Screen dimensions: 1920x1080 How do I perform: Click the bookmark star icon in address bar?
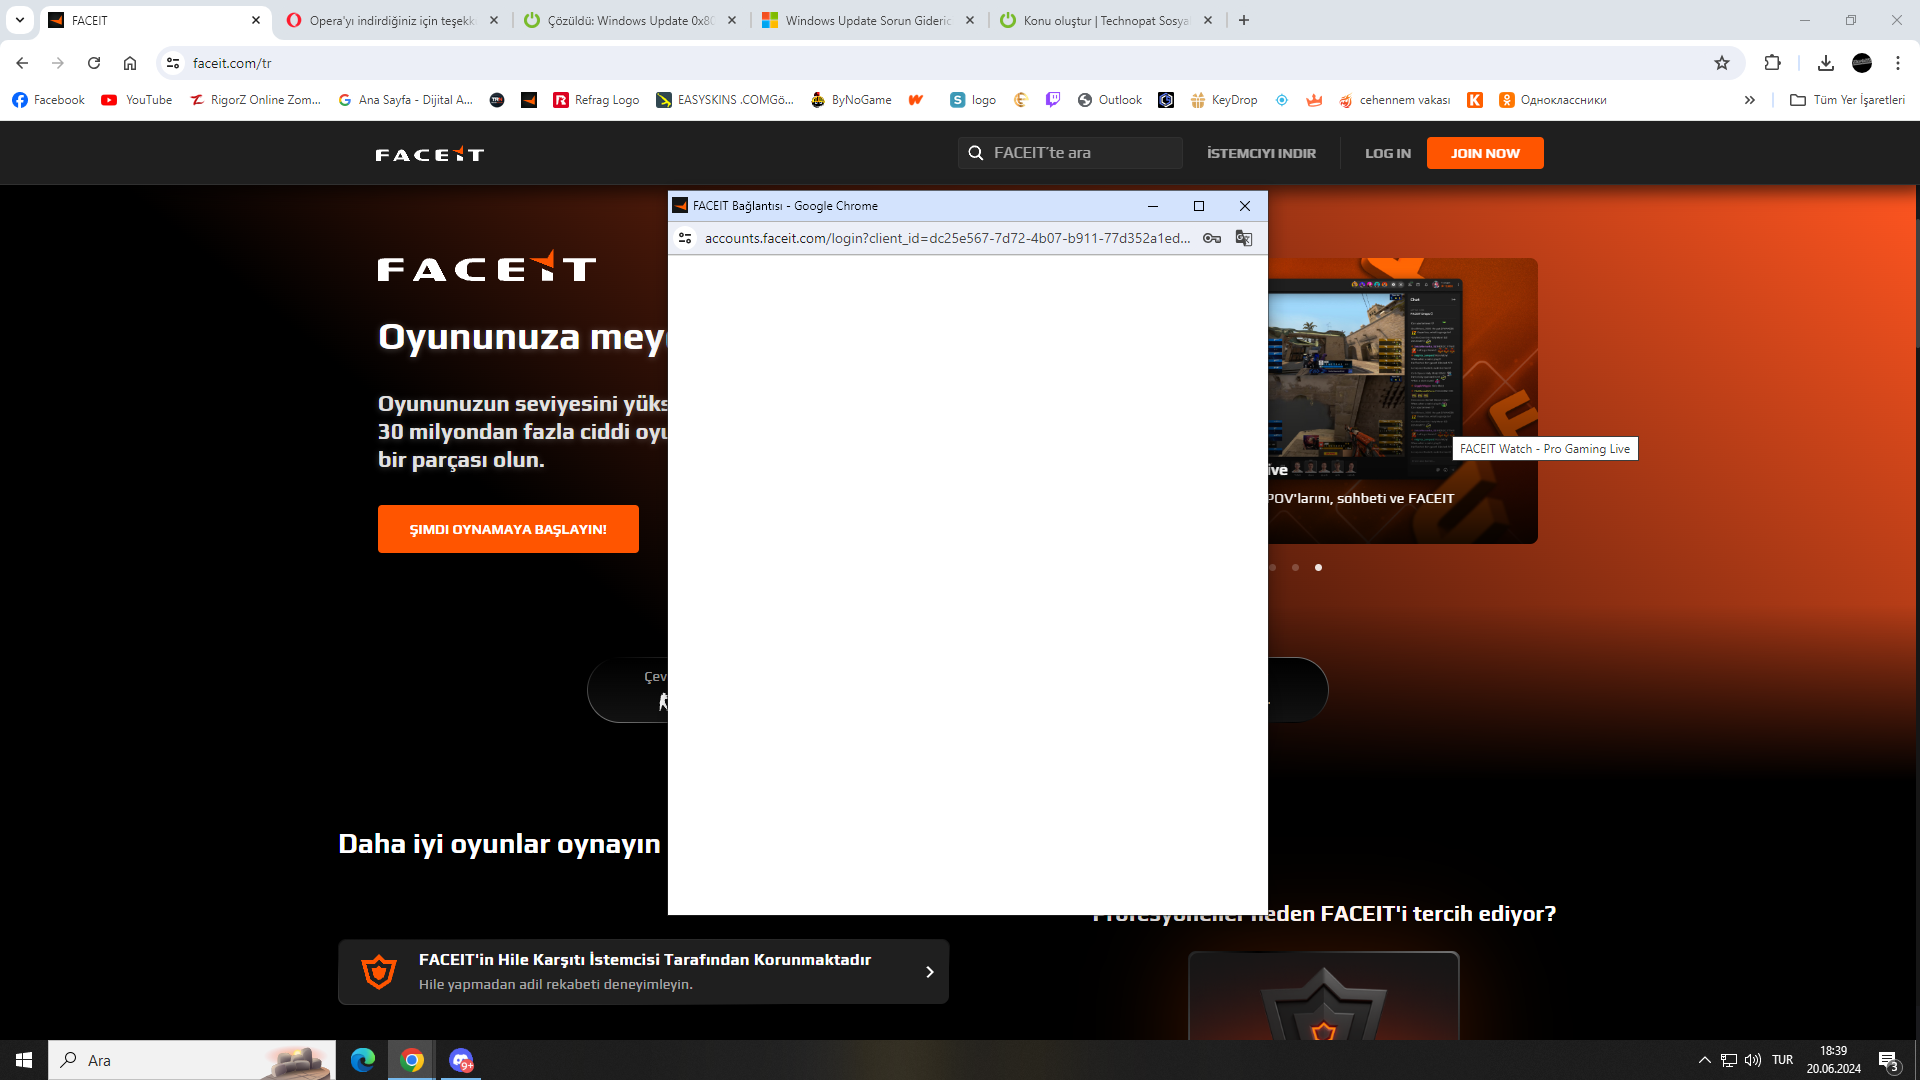(1722, 63)
